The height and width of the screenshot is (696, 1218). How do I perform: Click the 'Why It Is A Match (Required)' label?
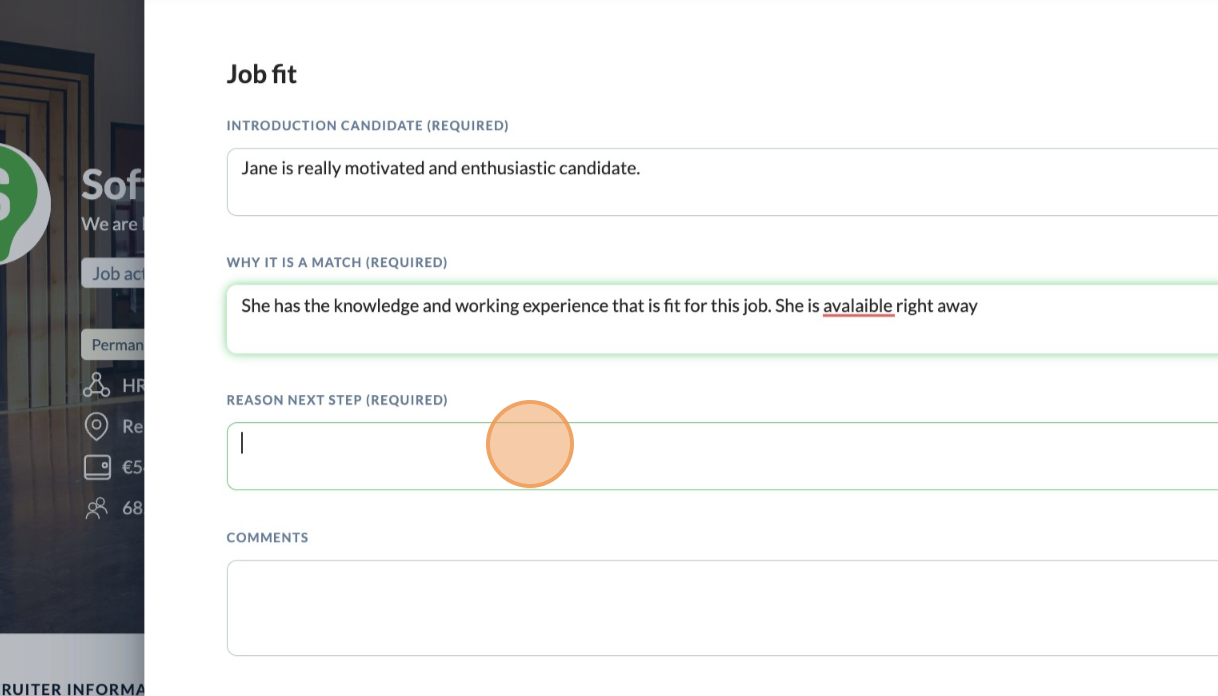tap(337, 263)
